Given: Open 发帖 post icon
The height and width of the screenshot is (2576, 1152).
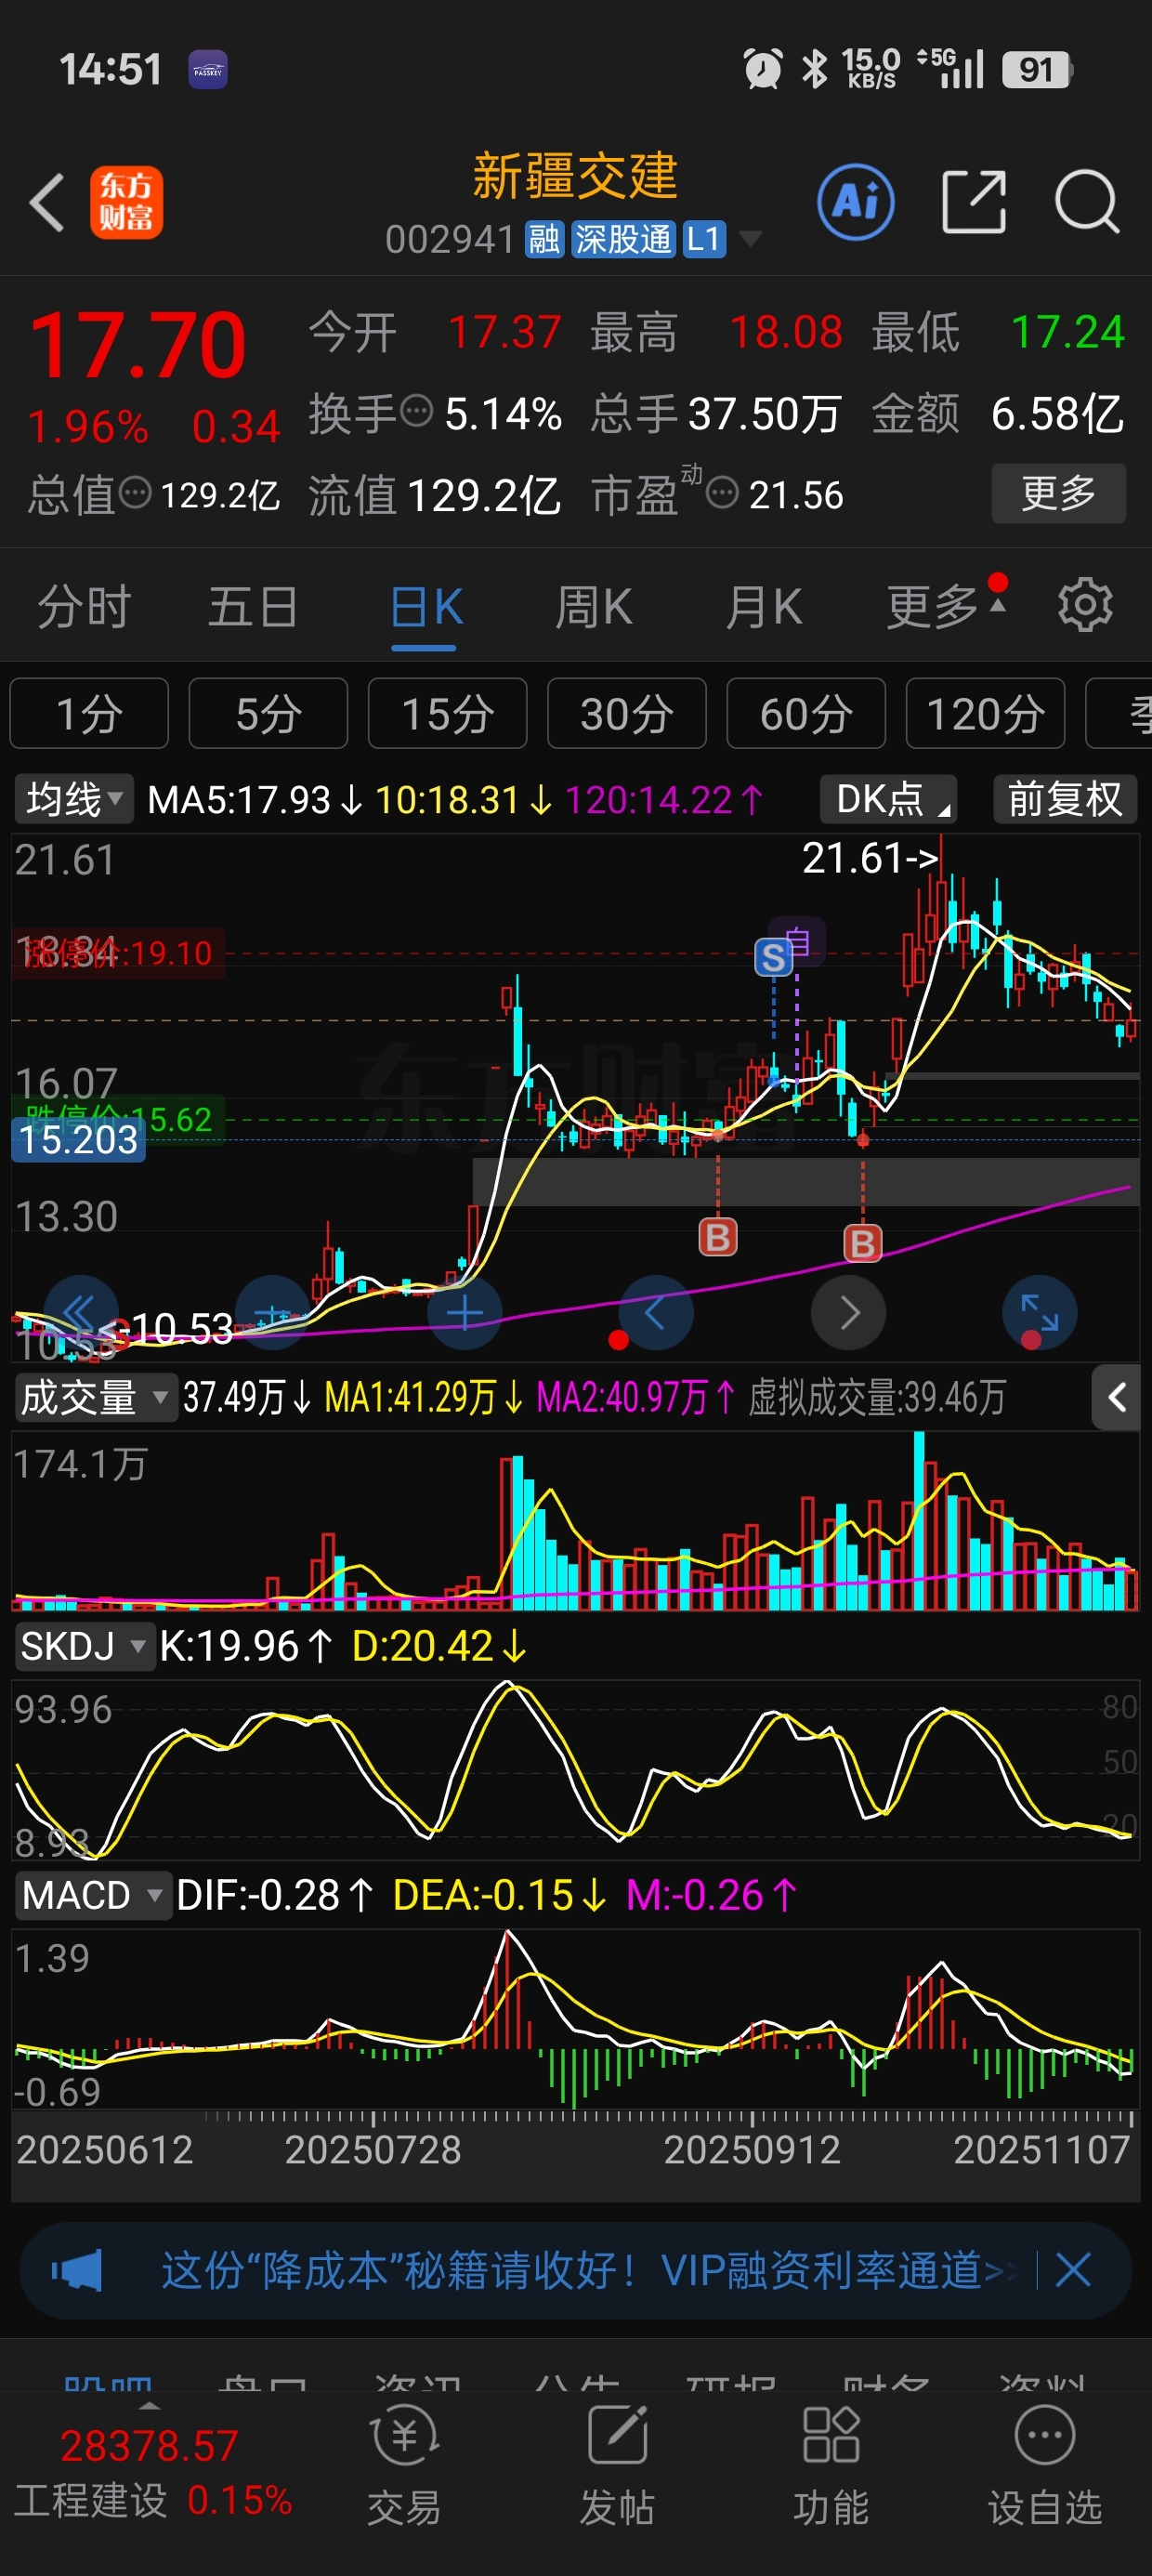Looking at the screenshot, I should pos(617,2466).
